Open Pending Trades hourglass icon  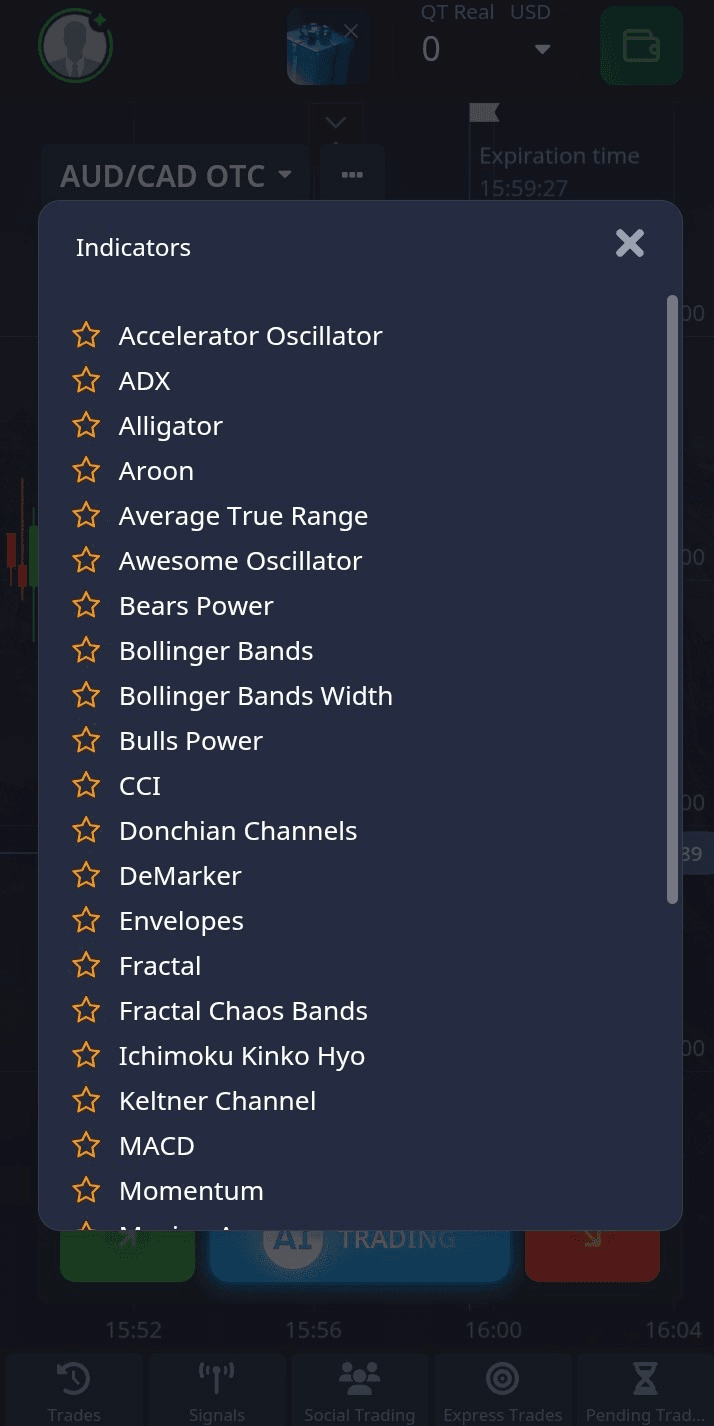point(645,1388)
